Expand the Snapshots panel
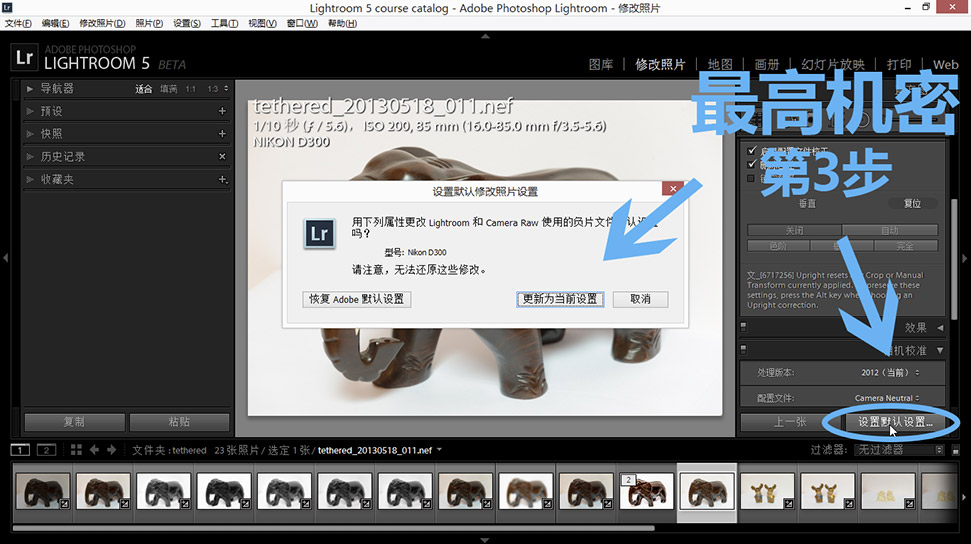The width and height of the screenshot is (971, 544). [29, 134]
